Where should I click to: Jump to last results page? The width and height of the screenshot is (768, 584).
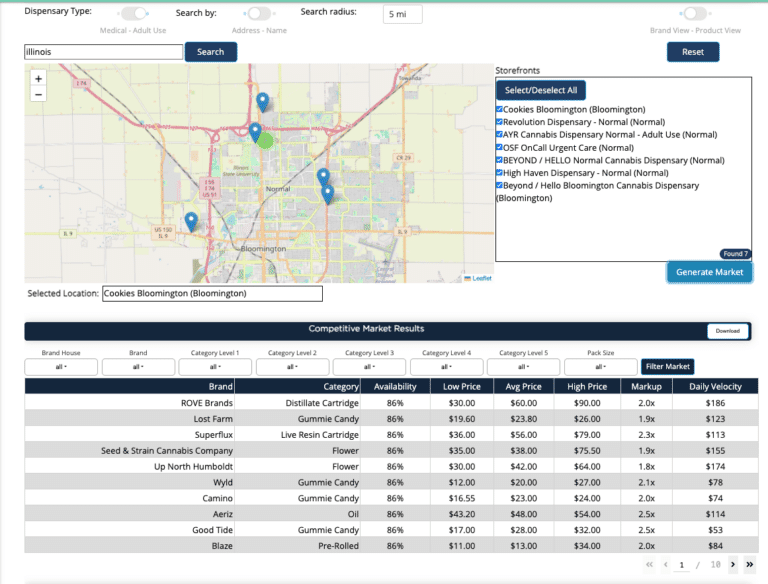(749, 564)
